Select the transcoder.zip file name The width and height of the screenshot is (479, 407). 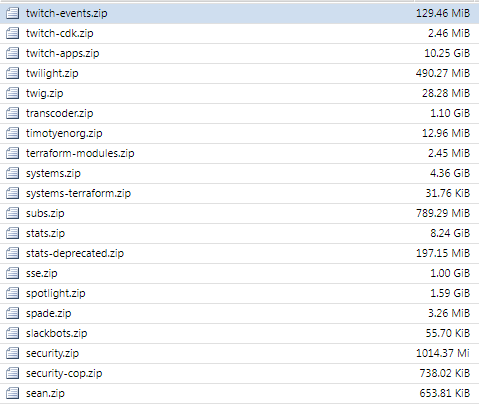60,113
